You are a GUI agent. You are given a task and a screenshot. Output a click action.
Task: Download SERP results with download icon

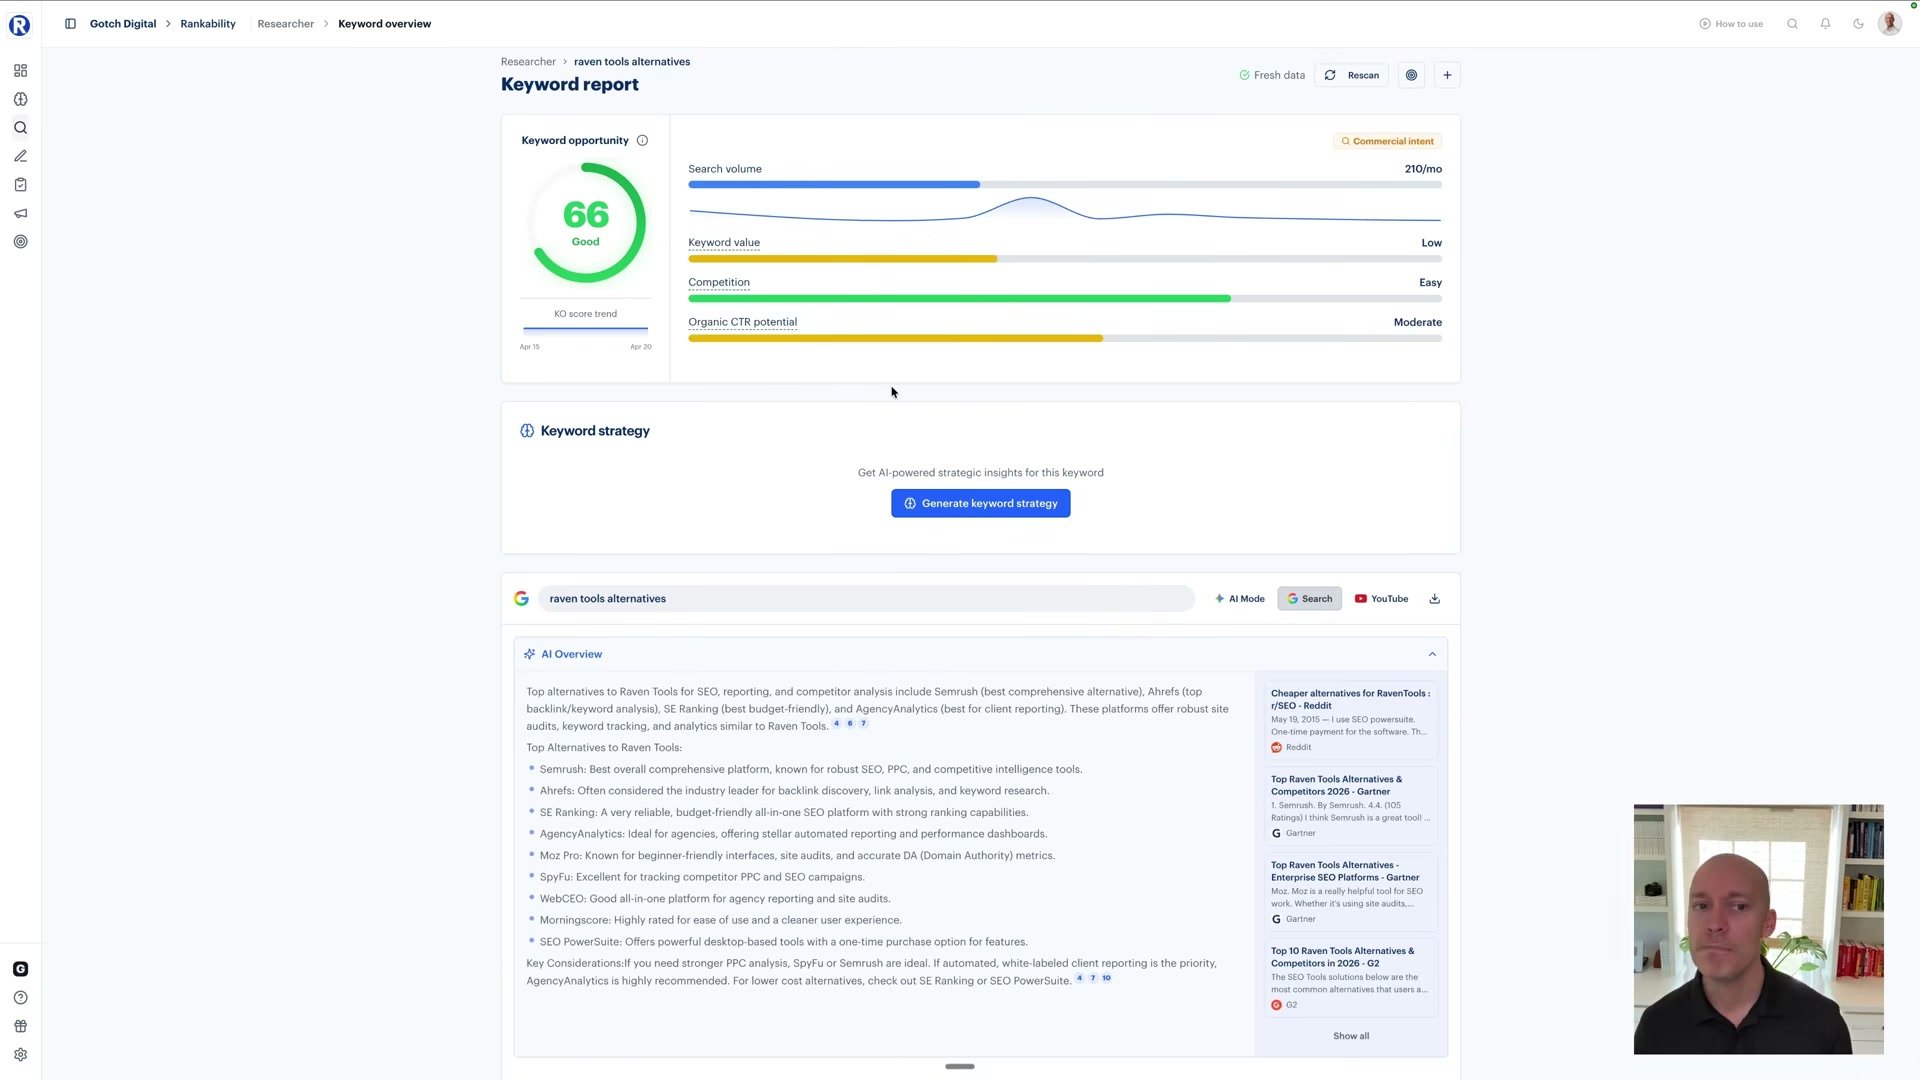[1434, 599]
